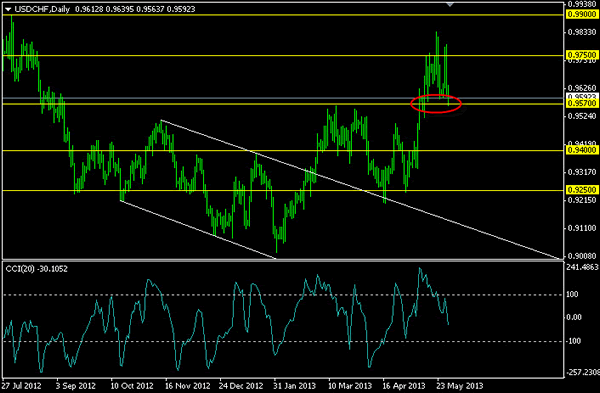Select the yellow 0.95700 price label
Screen dimensions: 600x393
pos(582,103)
